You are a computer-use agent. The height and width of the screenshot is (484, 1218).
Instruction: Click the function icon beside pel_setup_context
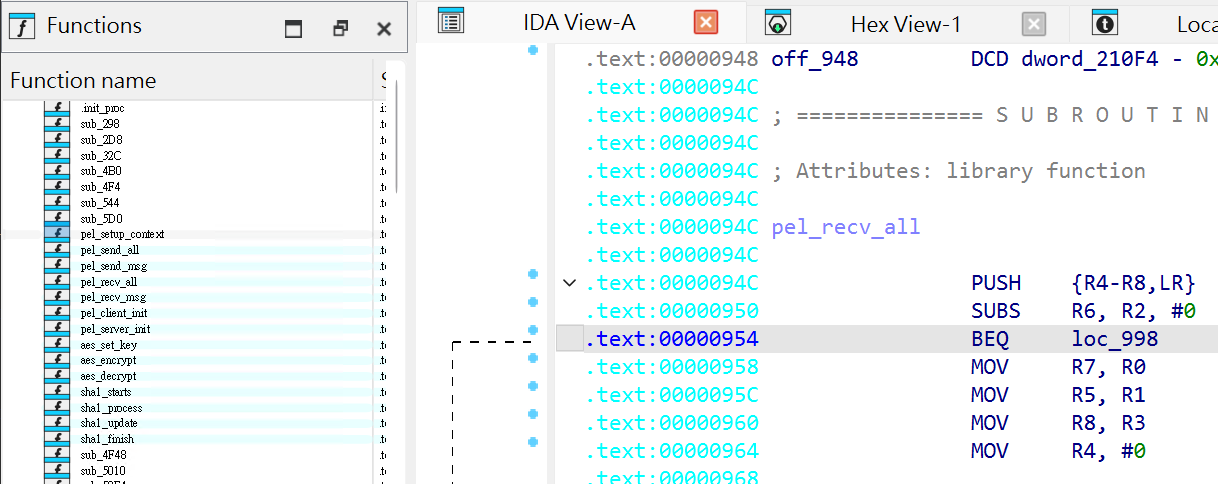click(x=58, y=234)
